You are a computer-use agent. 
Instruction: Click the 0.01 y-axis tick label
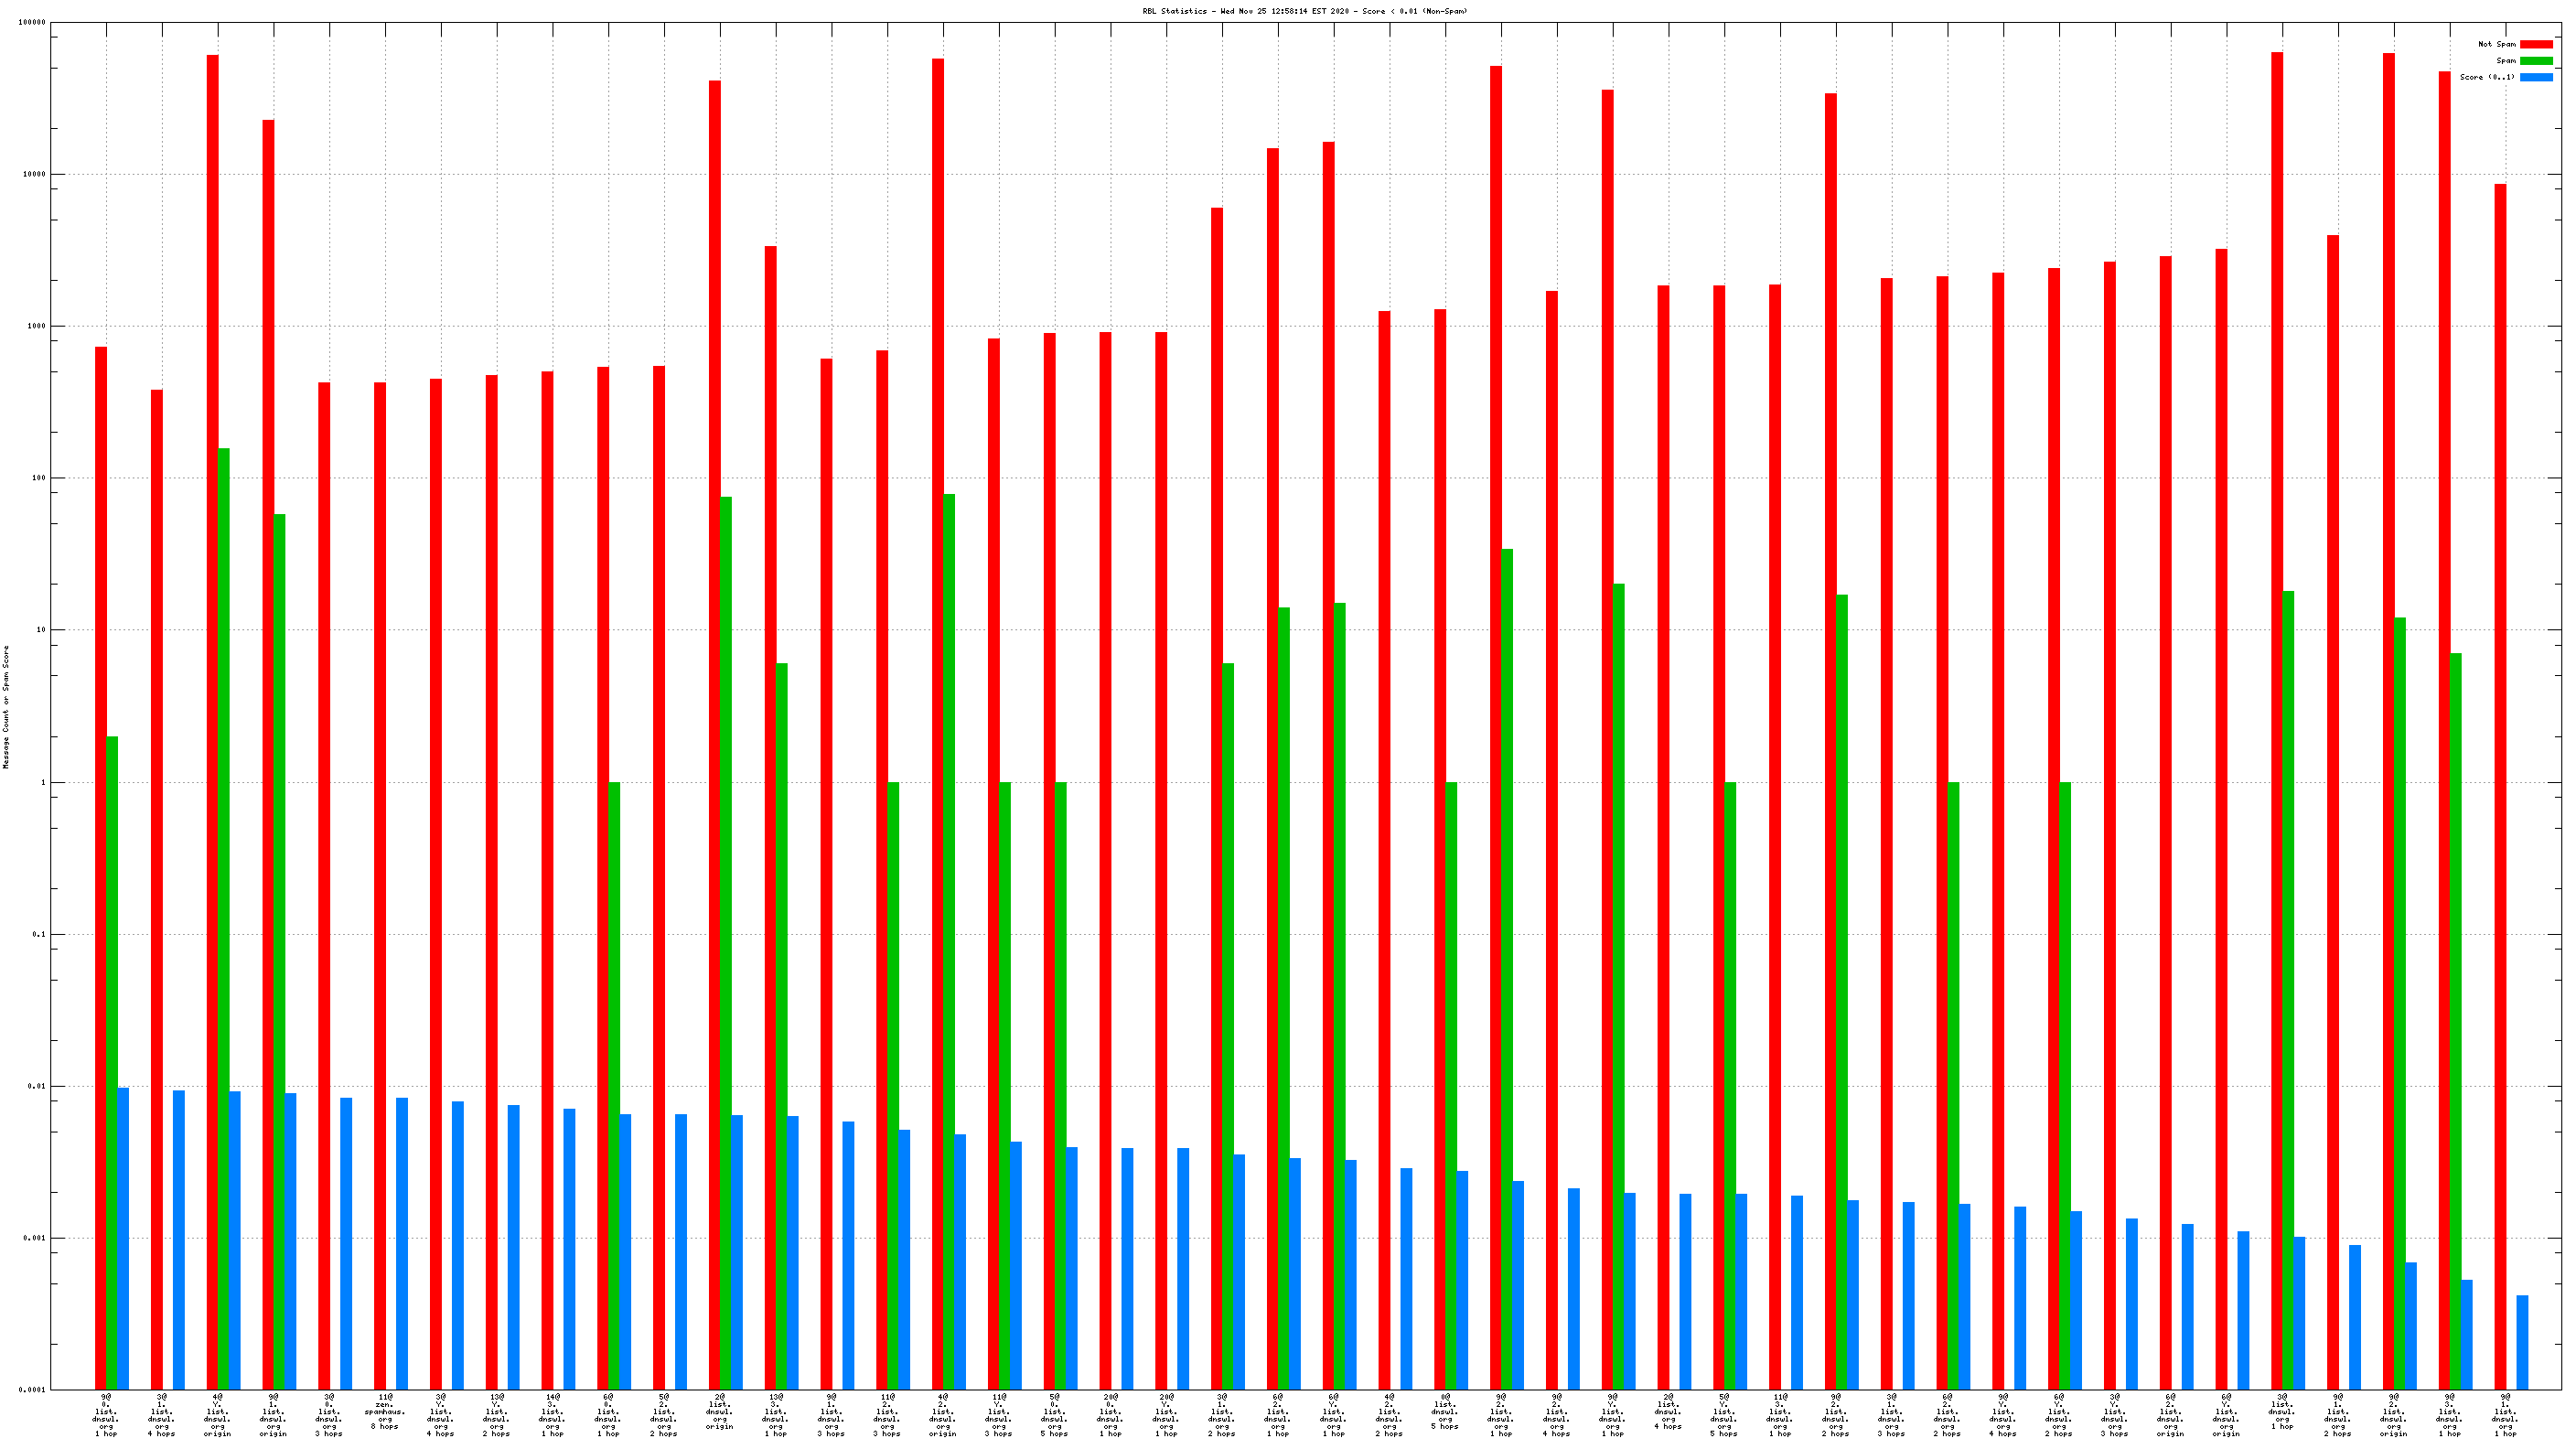pyautogui.click(x=36, y=1086)
